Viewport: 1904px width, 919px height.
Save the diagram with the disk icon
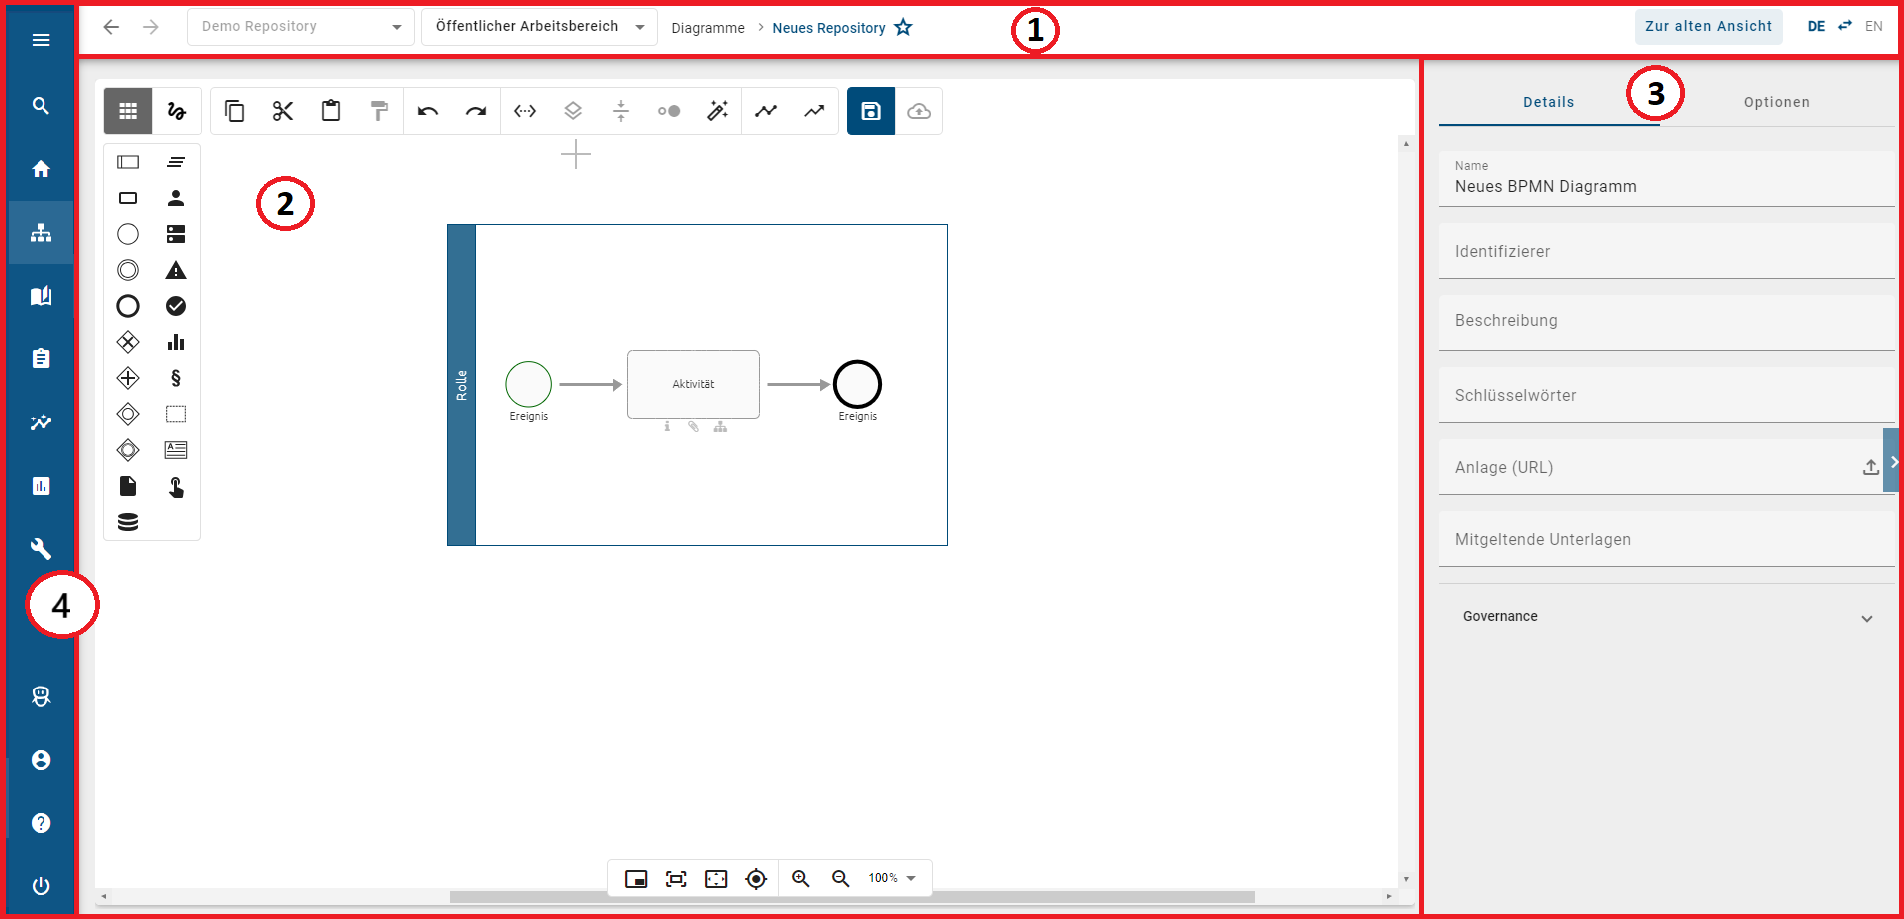point(870,111)
